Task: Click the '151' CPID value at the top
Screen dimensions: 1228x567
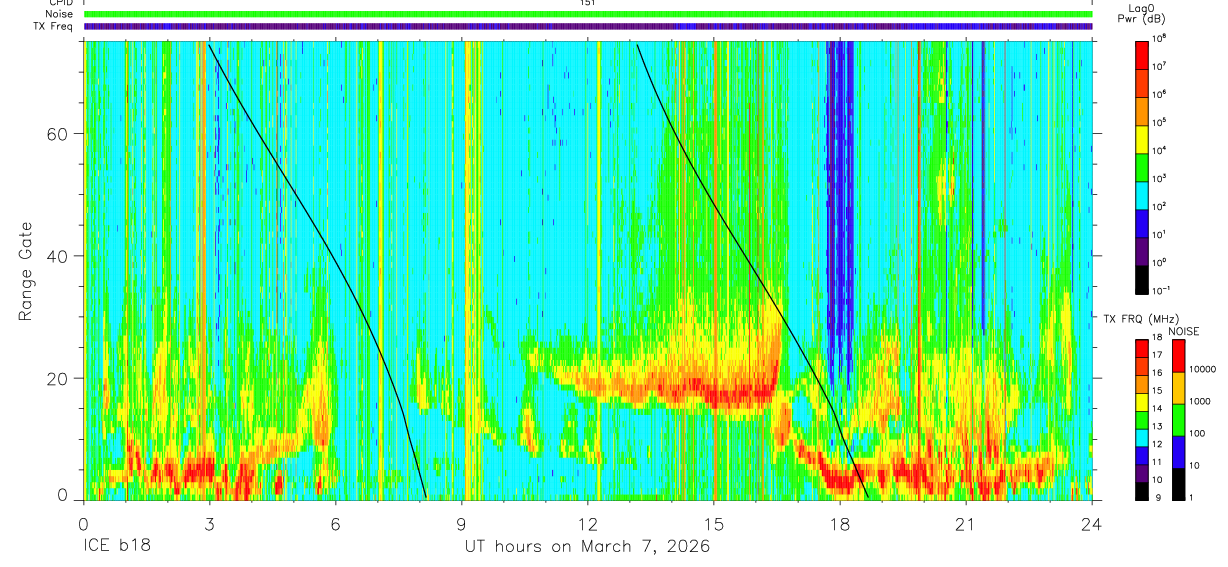Action: point(587,3)
